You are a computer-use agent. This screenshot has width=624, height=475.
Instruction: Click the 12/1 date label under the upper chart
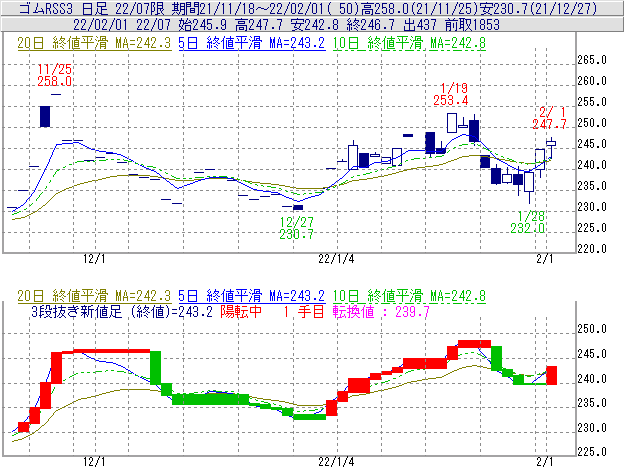(94, 259)
